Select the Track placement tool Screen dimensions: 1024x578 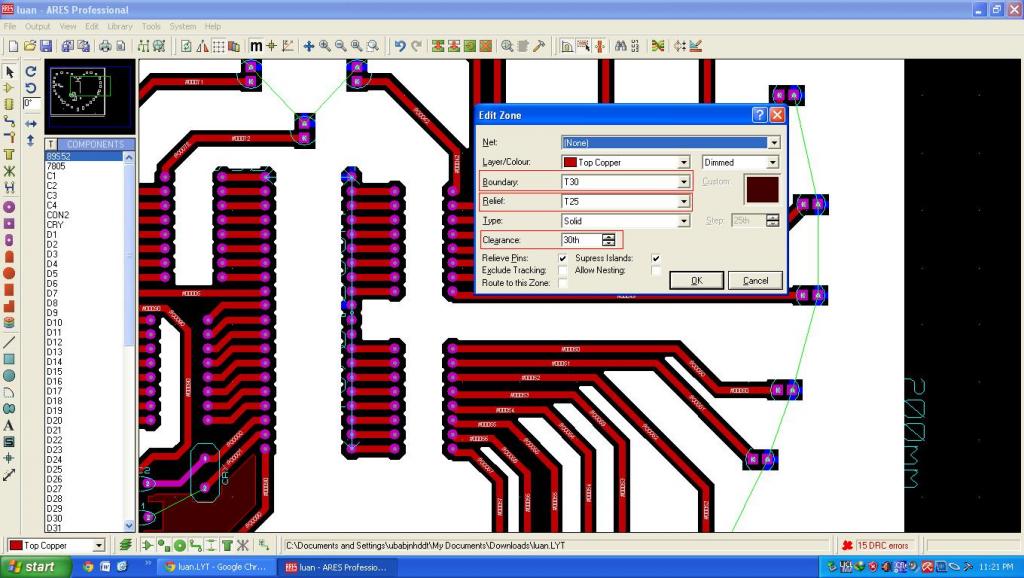9,121
